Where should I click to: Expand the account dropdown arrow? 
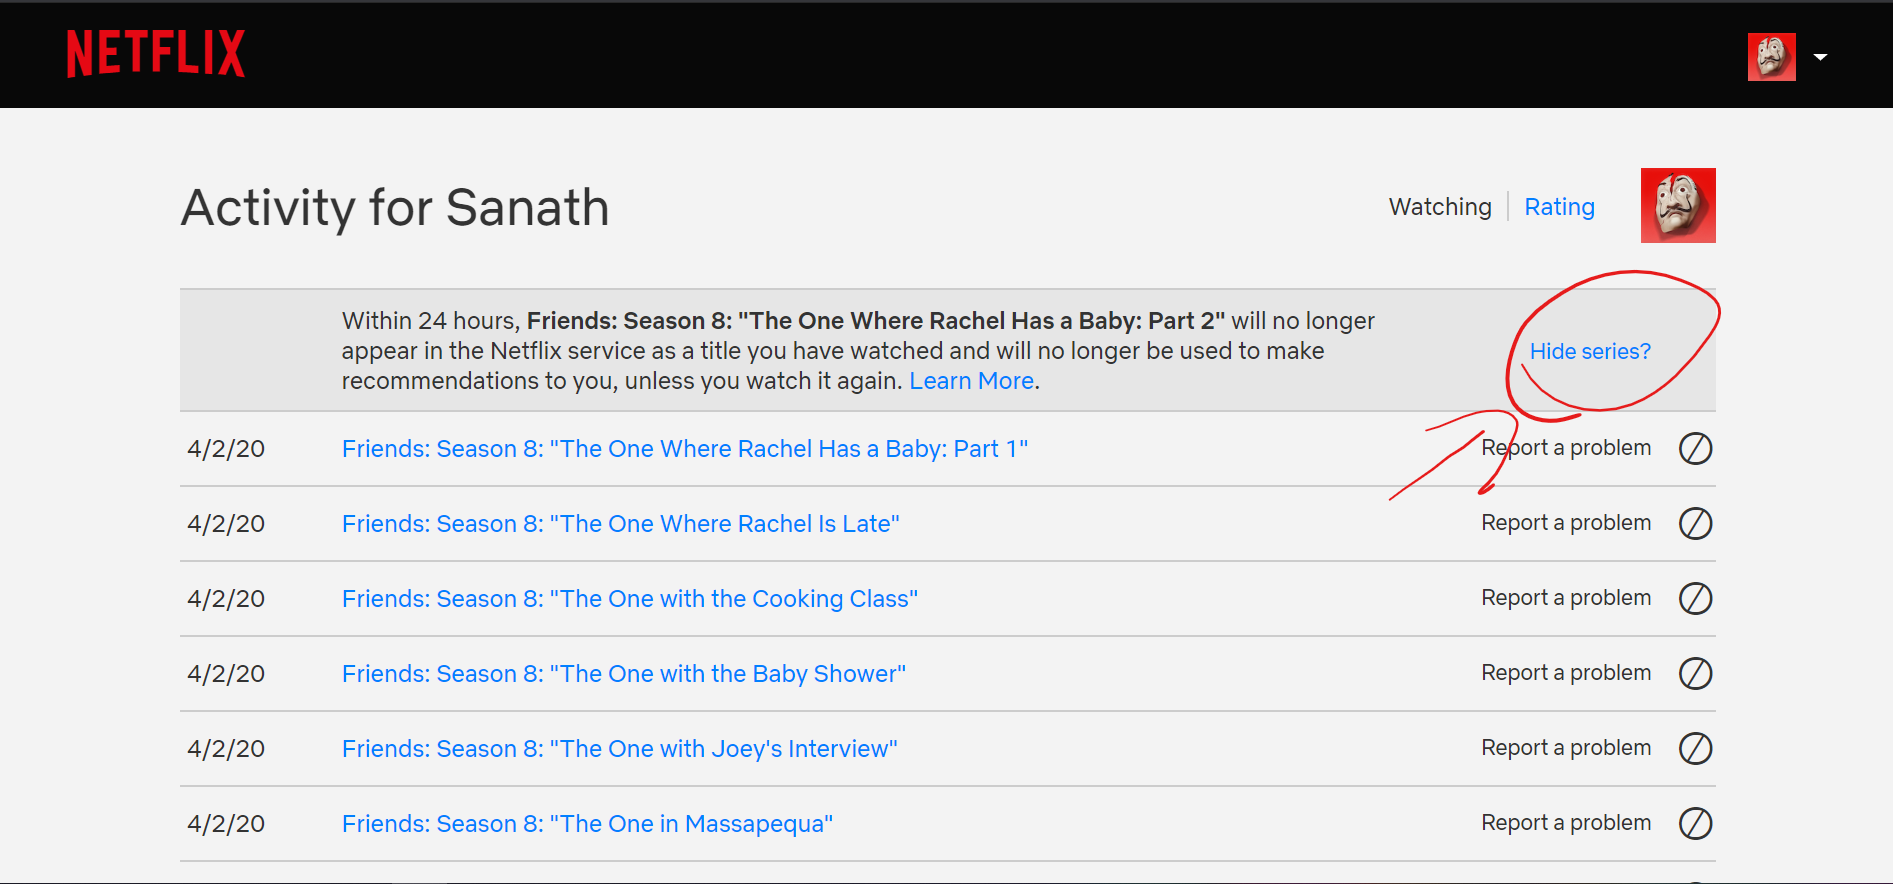pyautogui.click(x=1821, y=57)
